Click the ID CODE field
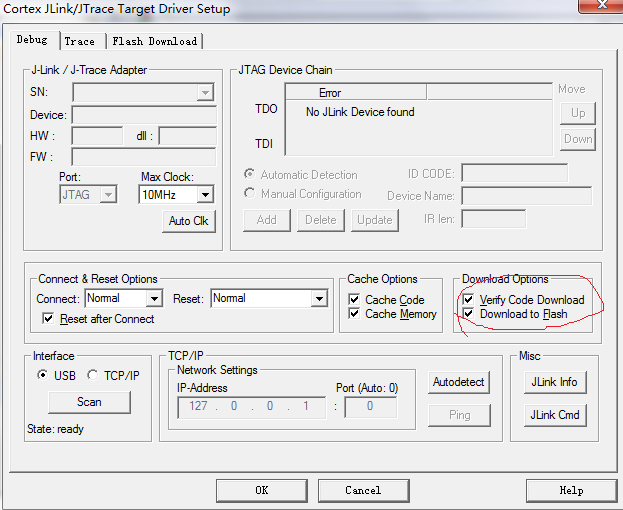Image resolution: width=623 pixels, height=510 pixels. click(515, 173)
